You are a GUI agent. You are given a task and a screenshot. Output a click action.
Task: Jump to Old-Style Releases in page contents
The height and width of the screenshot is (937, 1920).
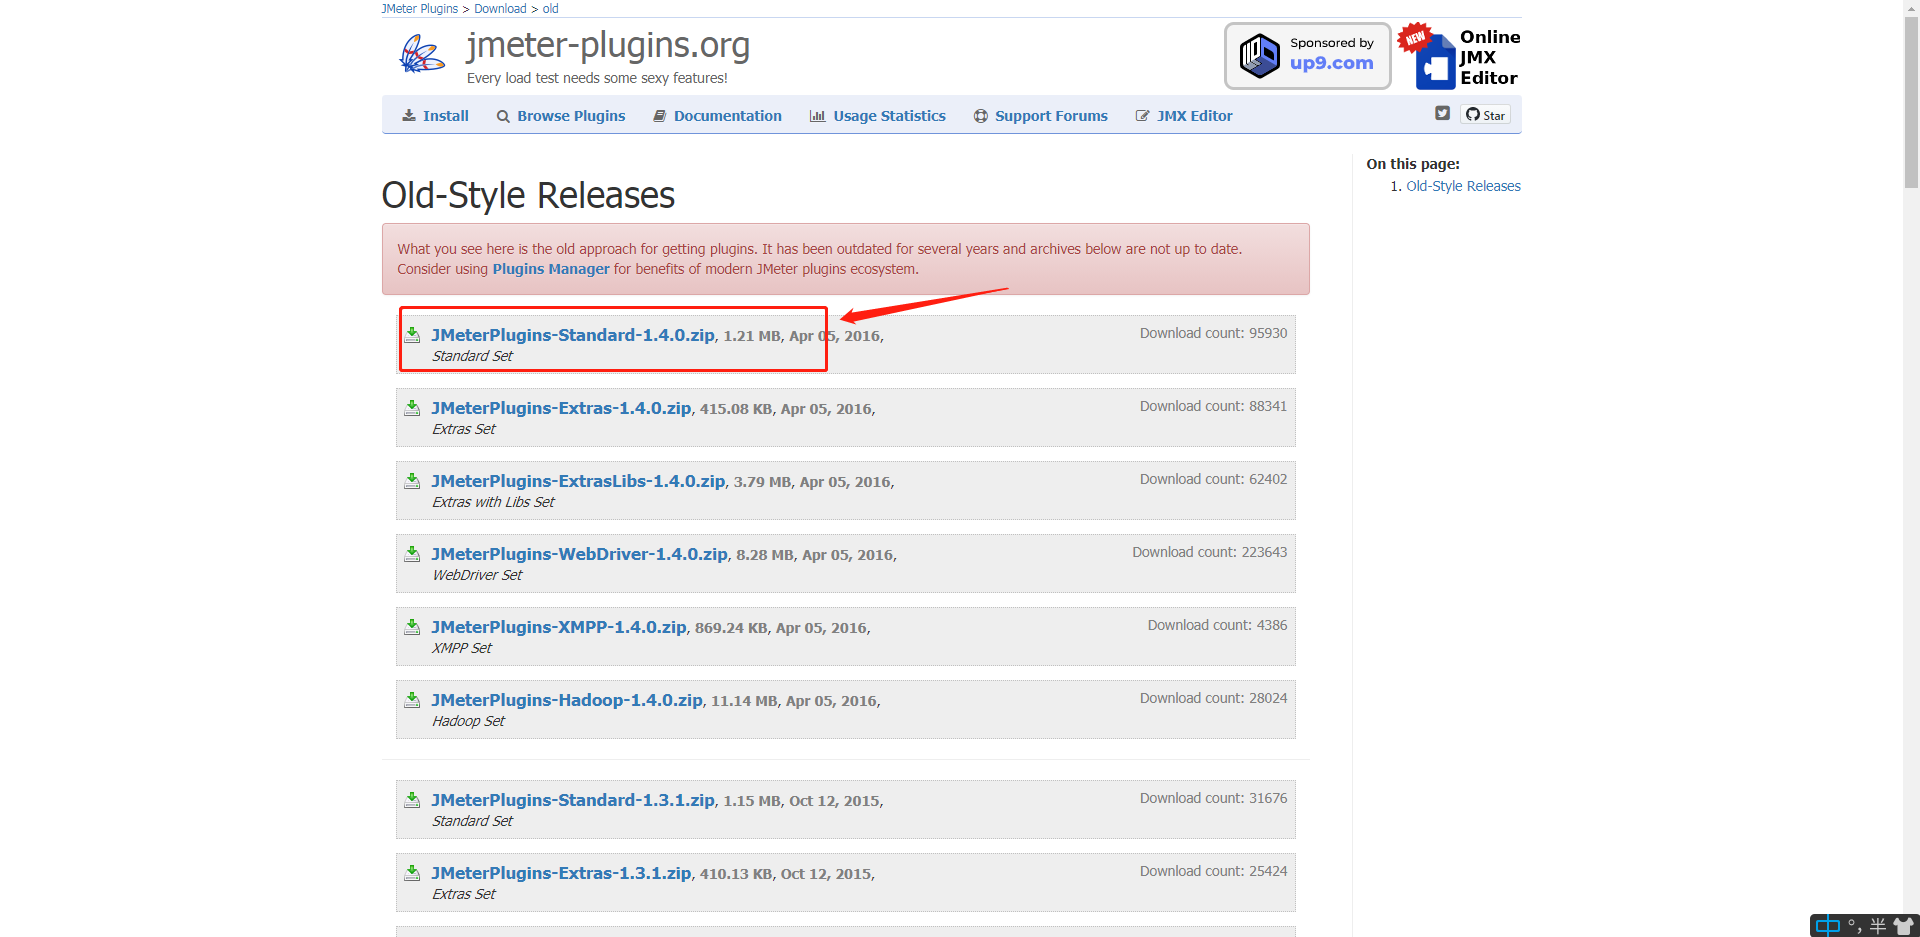coord(1462,186)
